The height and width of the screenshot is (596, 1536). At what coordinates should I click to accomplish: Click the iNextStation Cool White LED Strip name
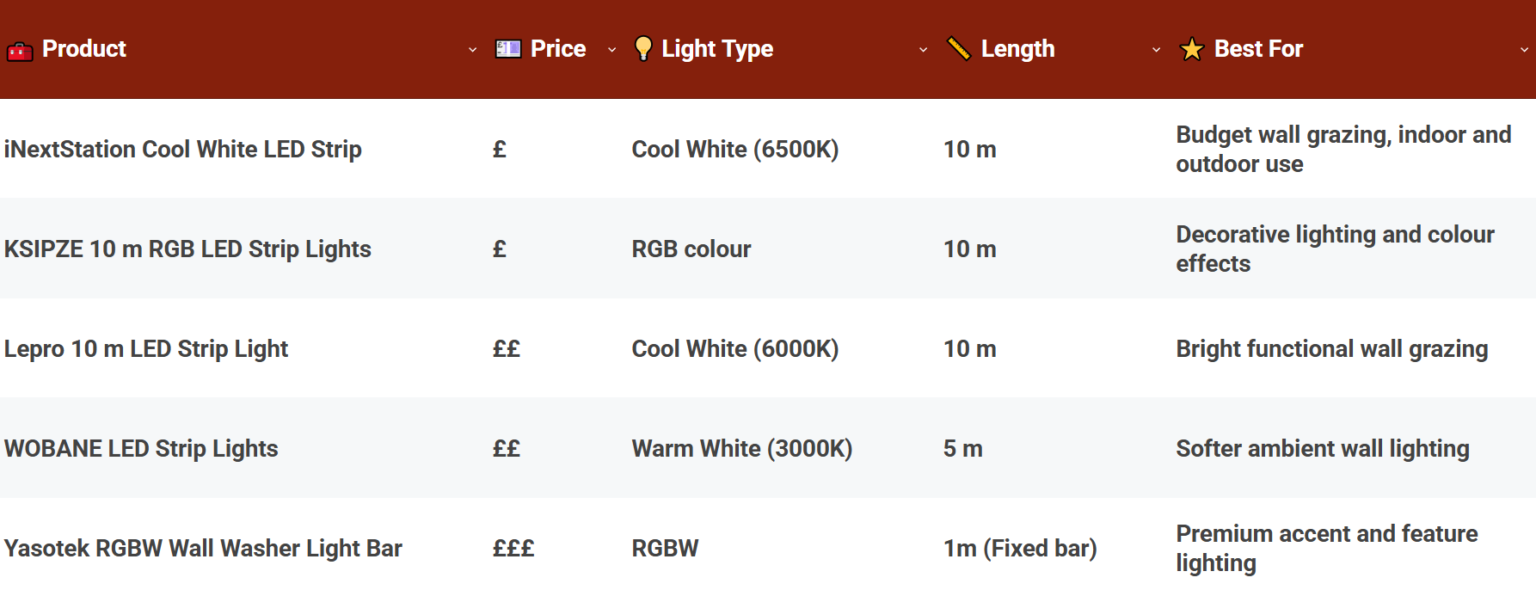pyautogui.click(x=183, y=149)
